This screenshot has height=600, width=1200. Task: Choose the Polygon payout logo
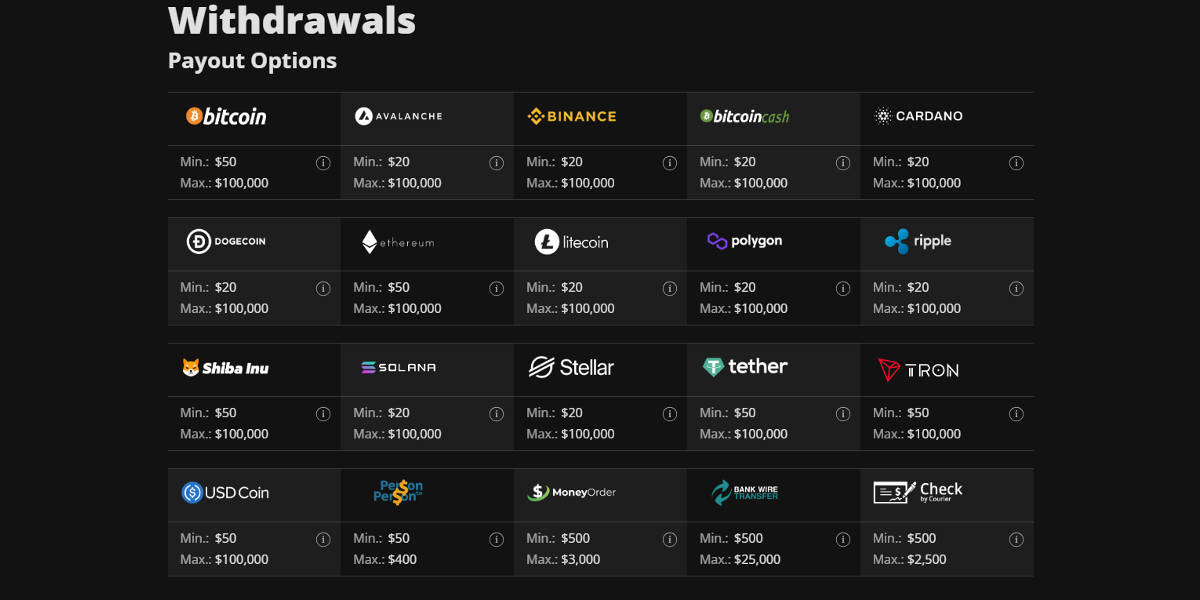(x=745, y=241)
